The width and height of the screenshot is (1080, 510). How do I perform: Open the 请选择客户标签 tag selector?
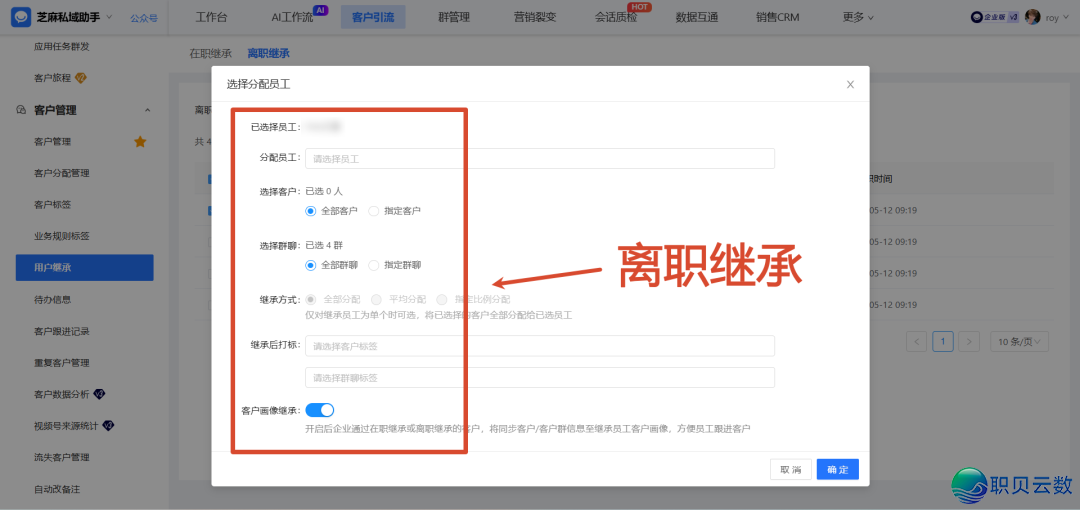tap(540, 346)
